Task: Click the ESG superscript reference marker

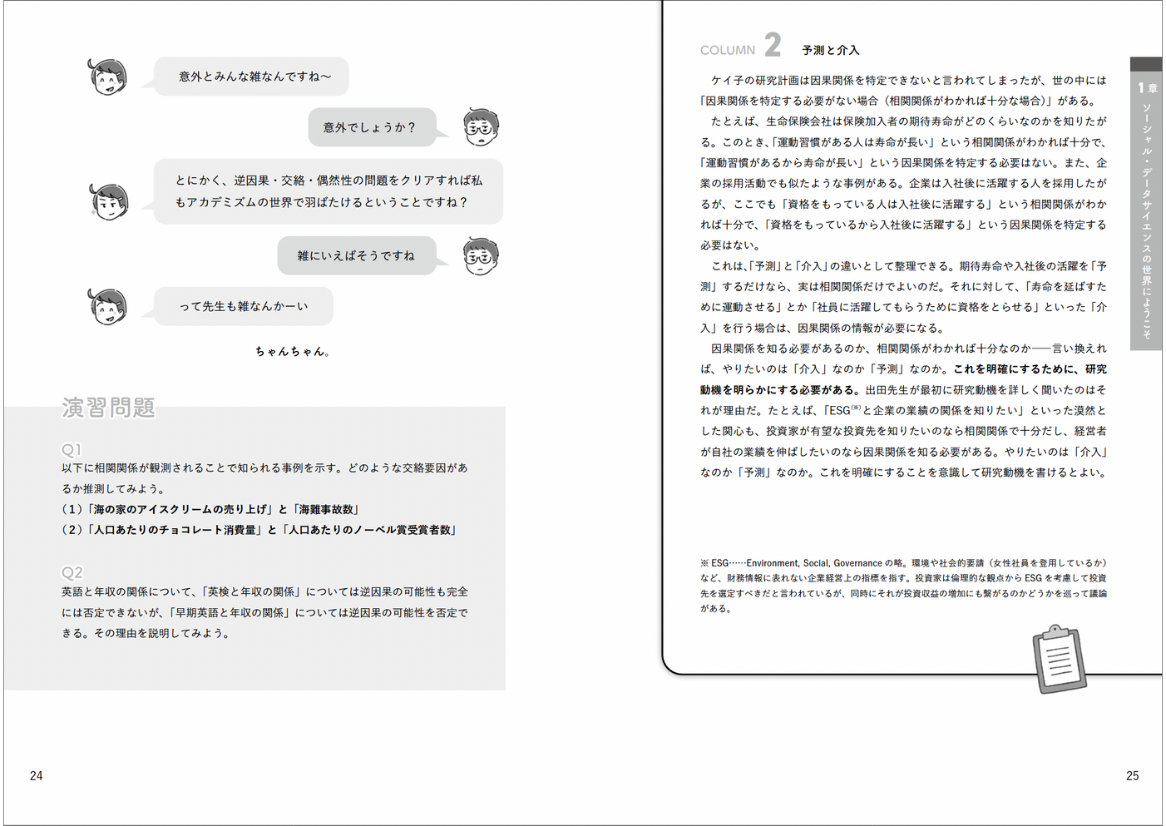Action: pyautogui.click(x=852, y=406)
